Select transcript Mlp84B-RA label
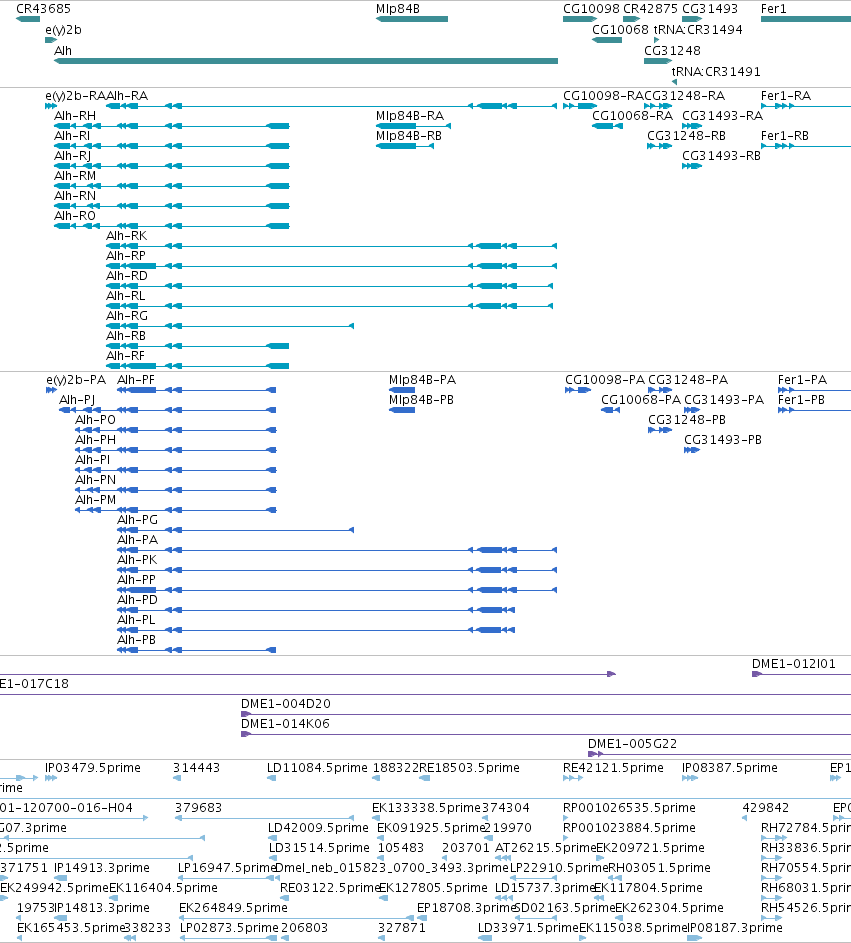 [410, 115]
